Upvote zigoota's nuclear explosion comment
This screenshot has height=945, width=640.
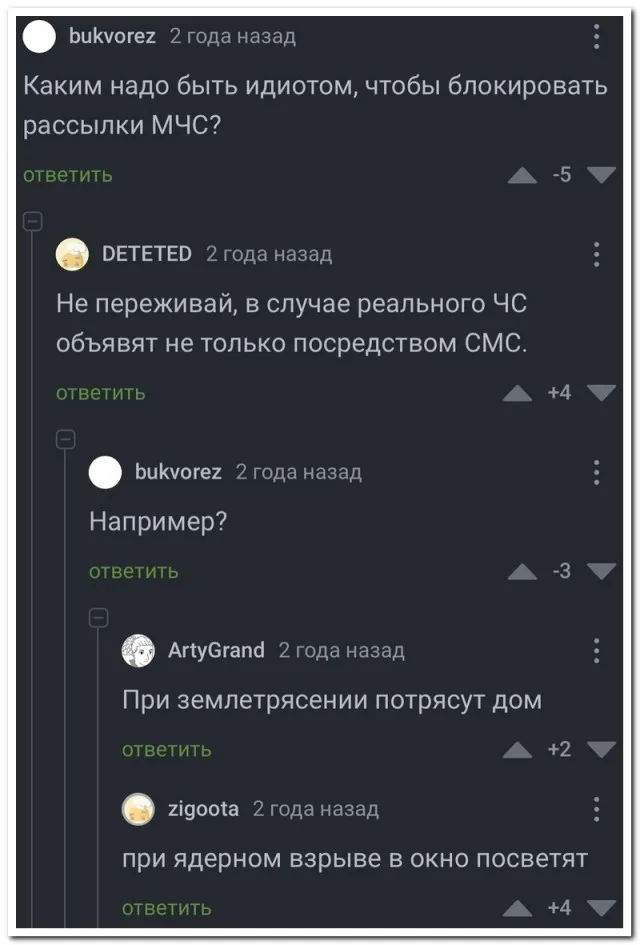coord(517,909)
